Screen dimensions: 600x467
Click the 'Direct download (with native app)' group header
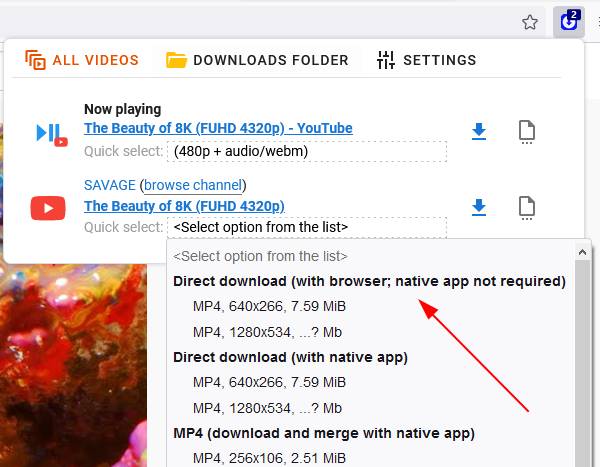click(x=290, y=357)
